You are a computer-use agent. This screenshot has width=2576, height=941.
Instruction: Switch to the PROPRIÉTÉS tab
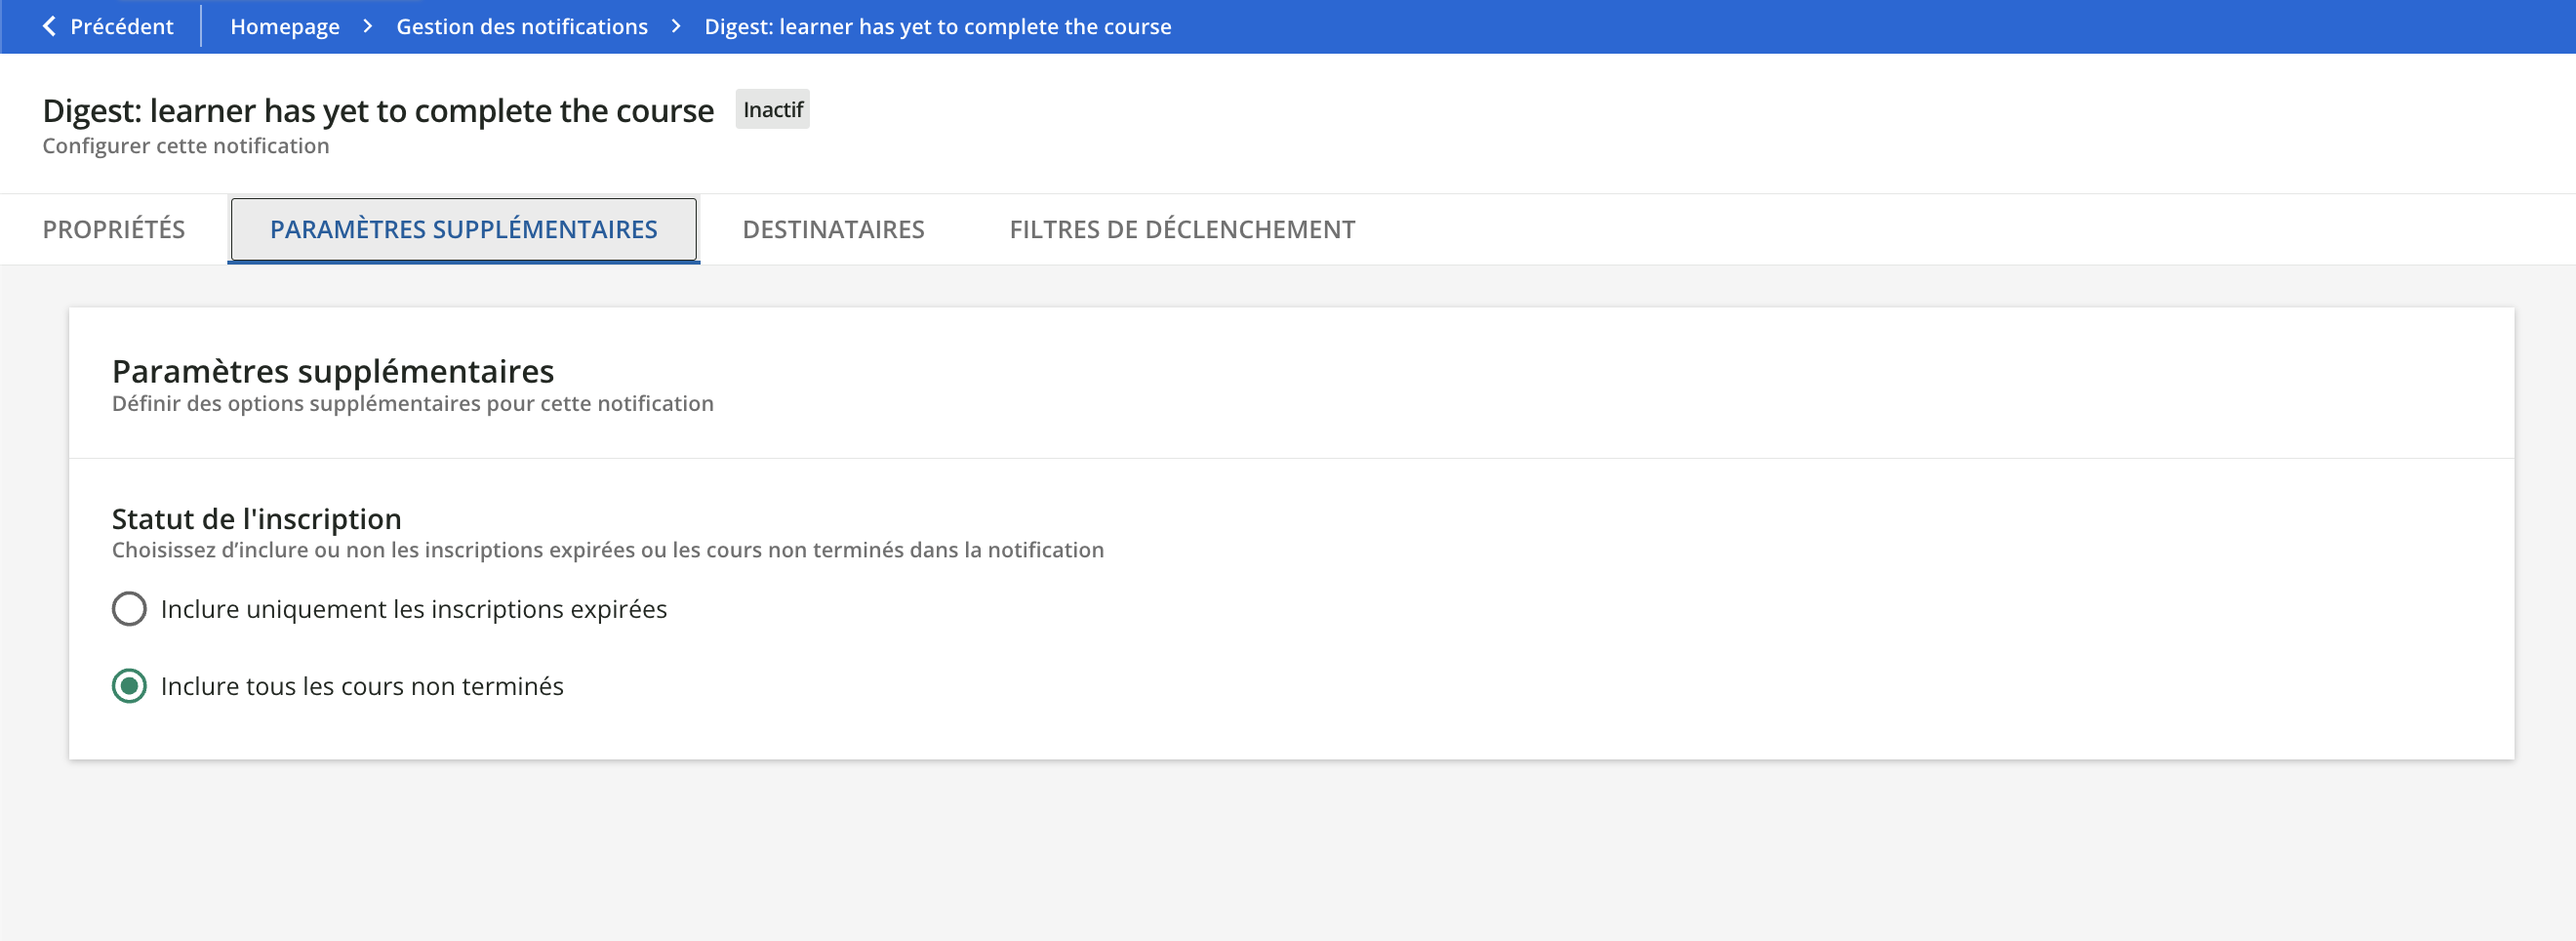[x=113, y=229]
